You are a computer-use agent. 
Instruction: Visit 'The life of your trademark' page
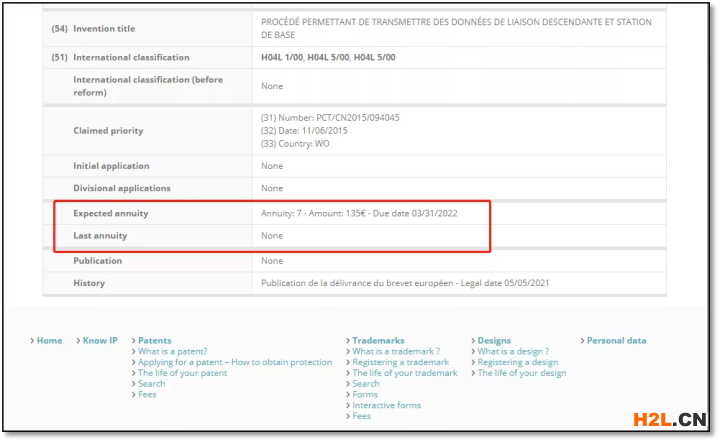[405, 373]
